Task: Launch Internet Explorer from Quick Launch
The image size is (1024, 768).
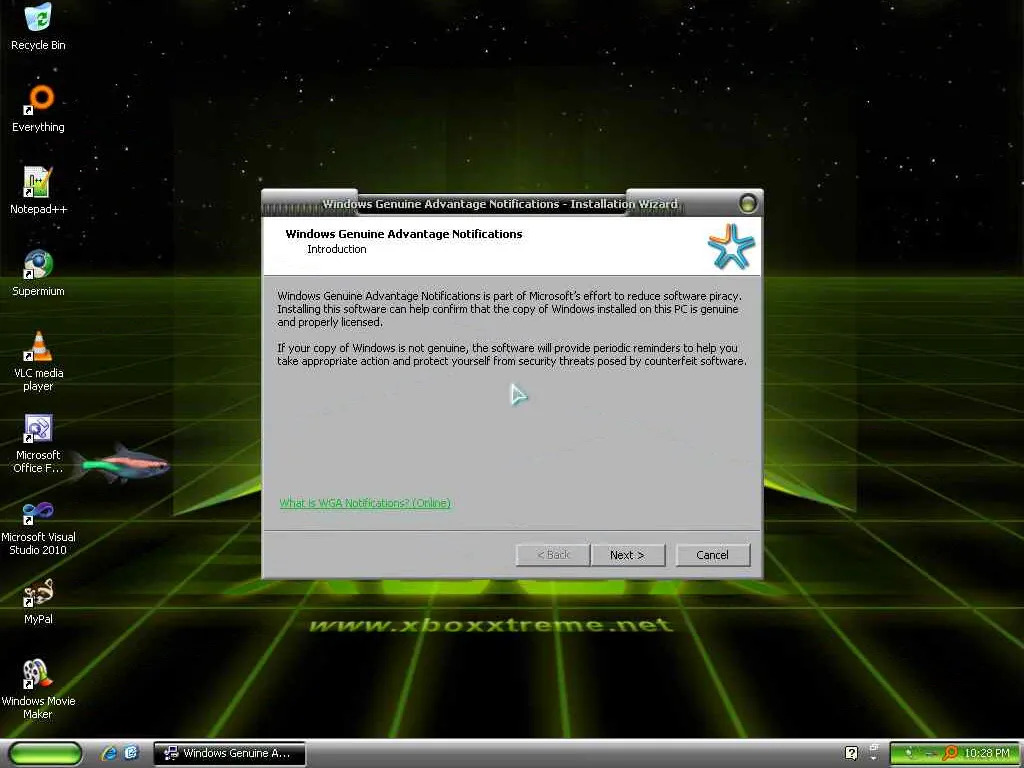Action: click(x=108, y=753)
